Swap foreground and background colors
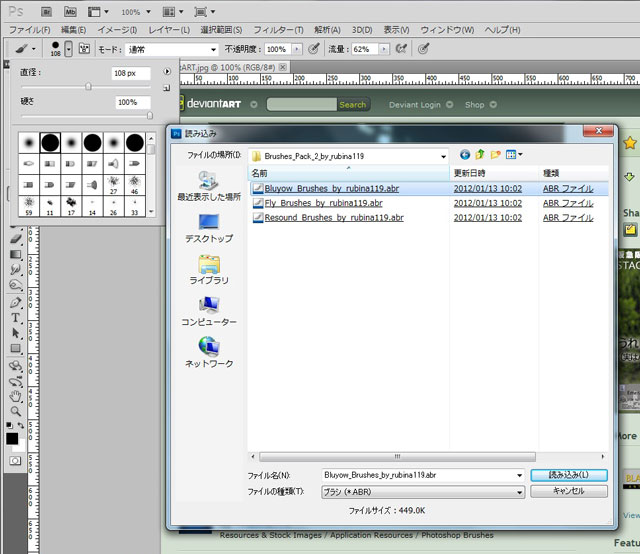 pos(21,425)
